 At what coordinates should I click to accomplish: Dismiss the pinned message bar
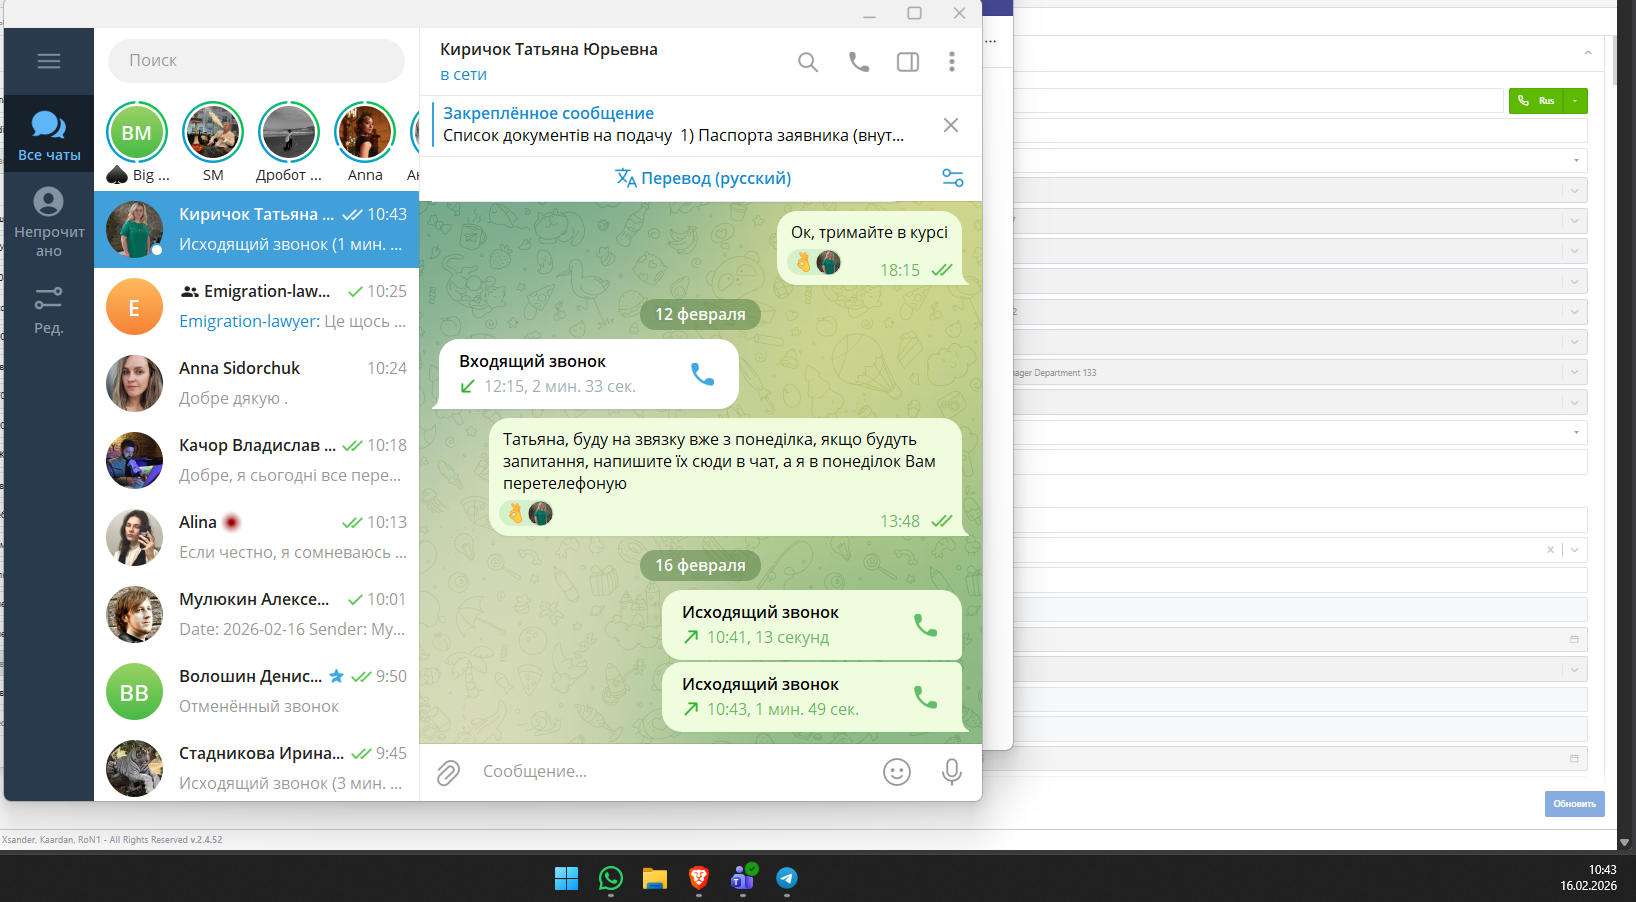point(951,125)
